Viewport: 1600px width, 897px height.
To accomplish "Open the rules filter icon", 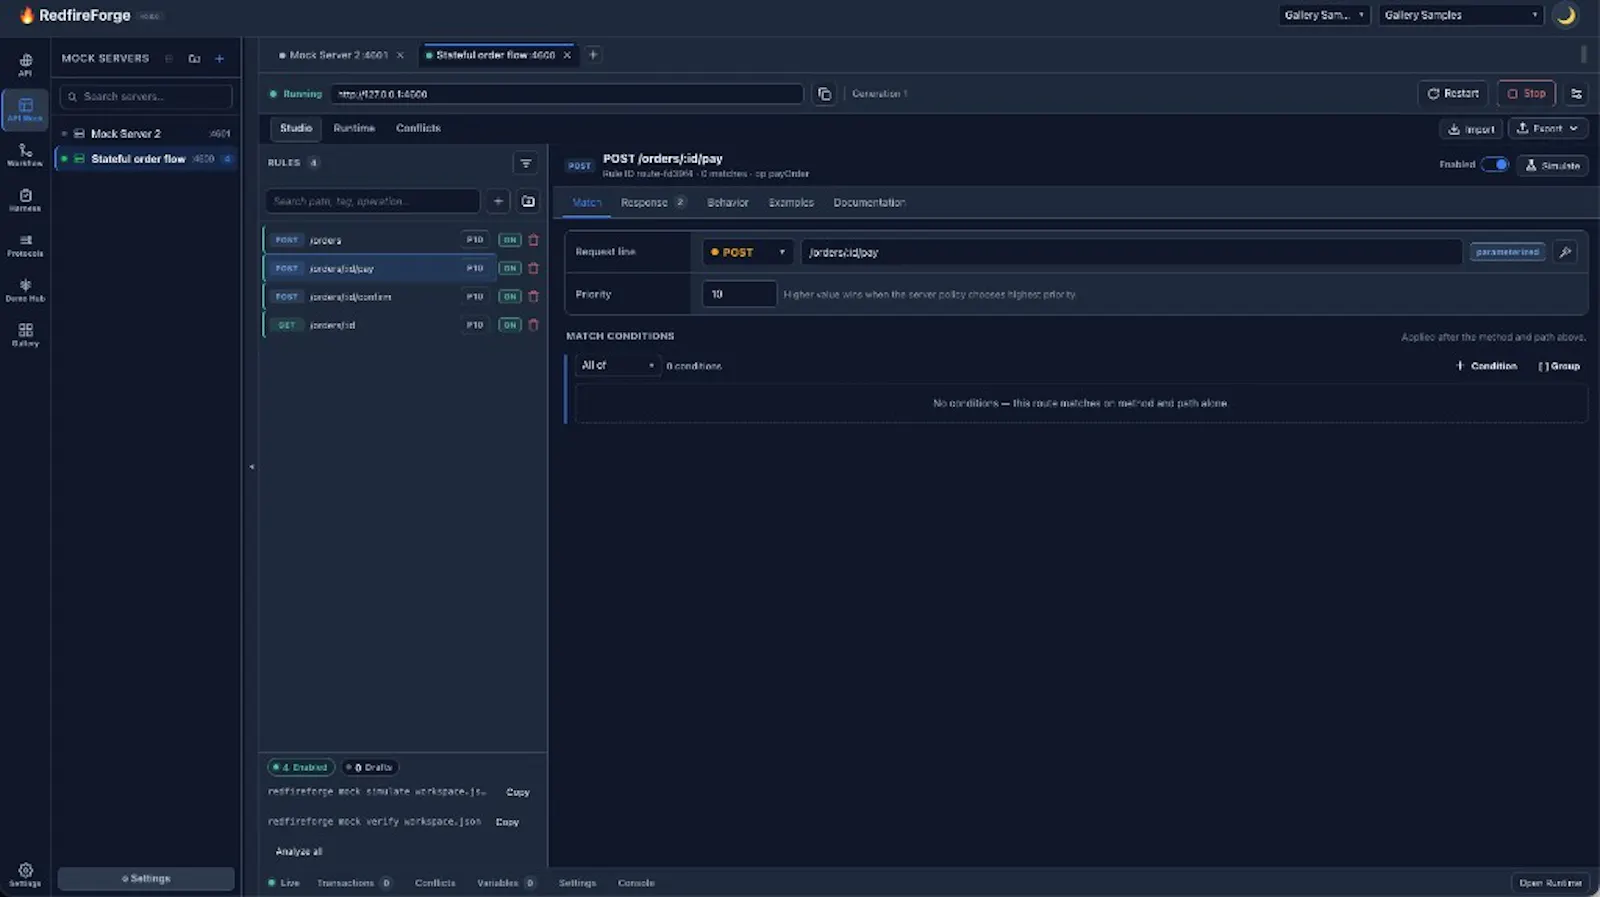I will click(x=526, y=163).
